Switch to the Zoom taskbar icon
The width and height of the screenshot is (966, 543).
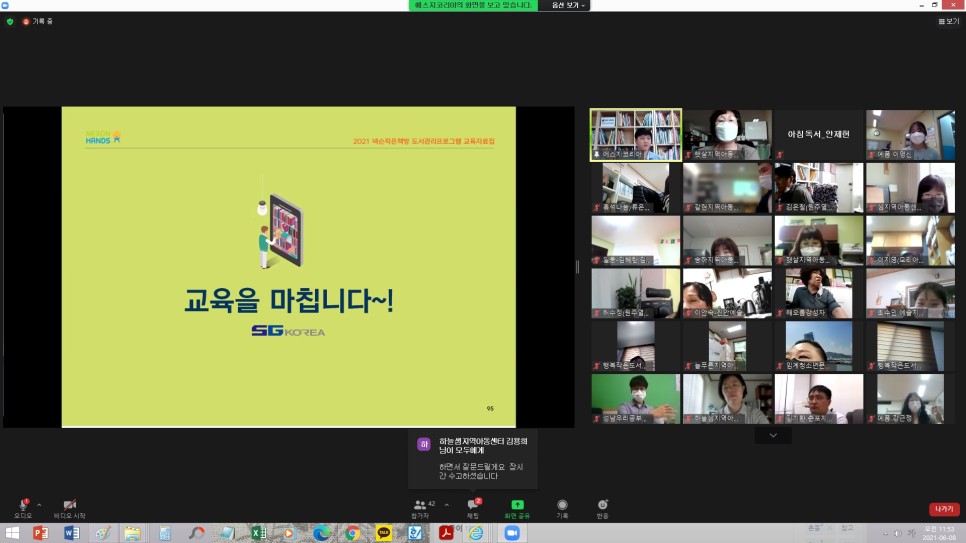click(x=511, y=533)
